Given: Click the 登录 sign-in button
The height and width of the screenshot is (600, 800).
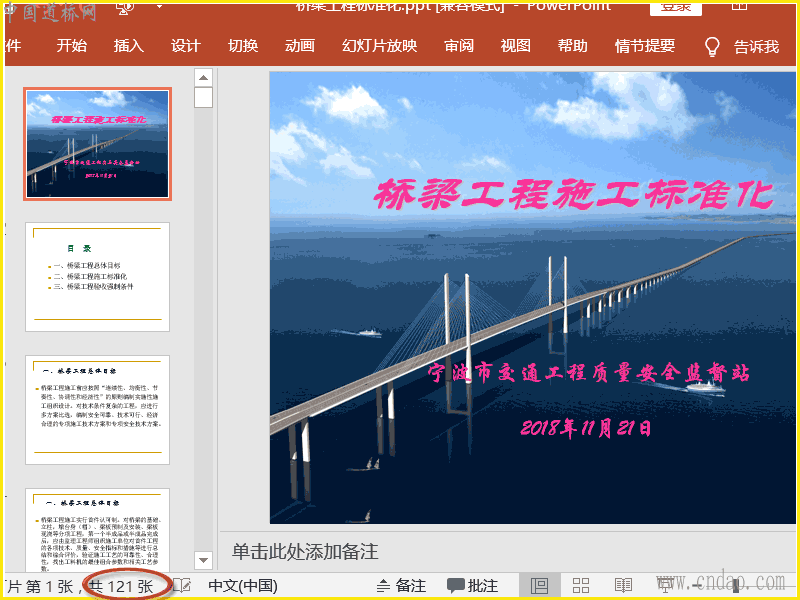Looking at the screenshot, I should (x=676, y=7).
